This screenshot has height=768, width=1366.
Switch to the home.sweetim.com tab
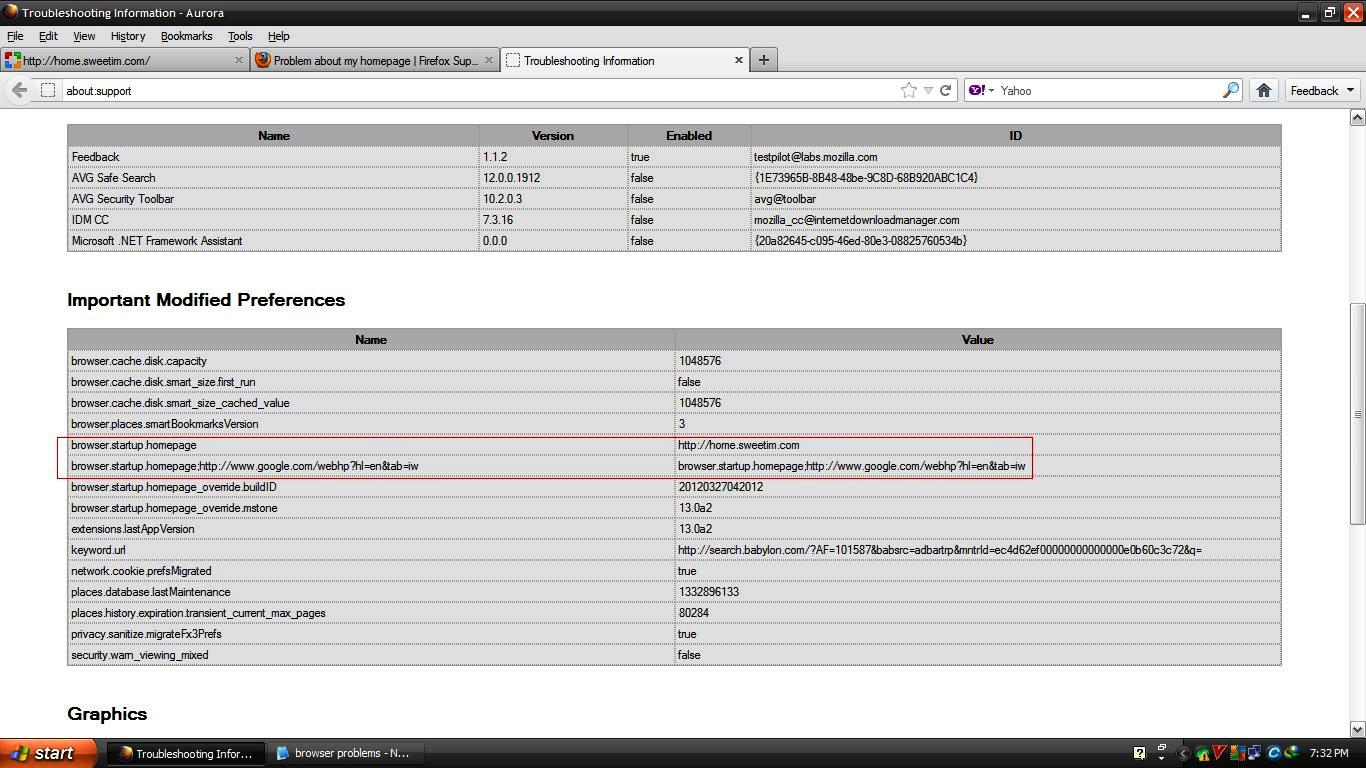point(124,60)
